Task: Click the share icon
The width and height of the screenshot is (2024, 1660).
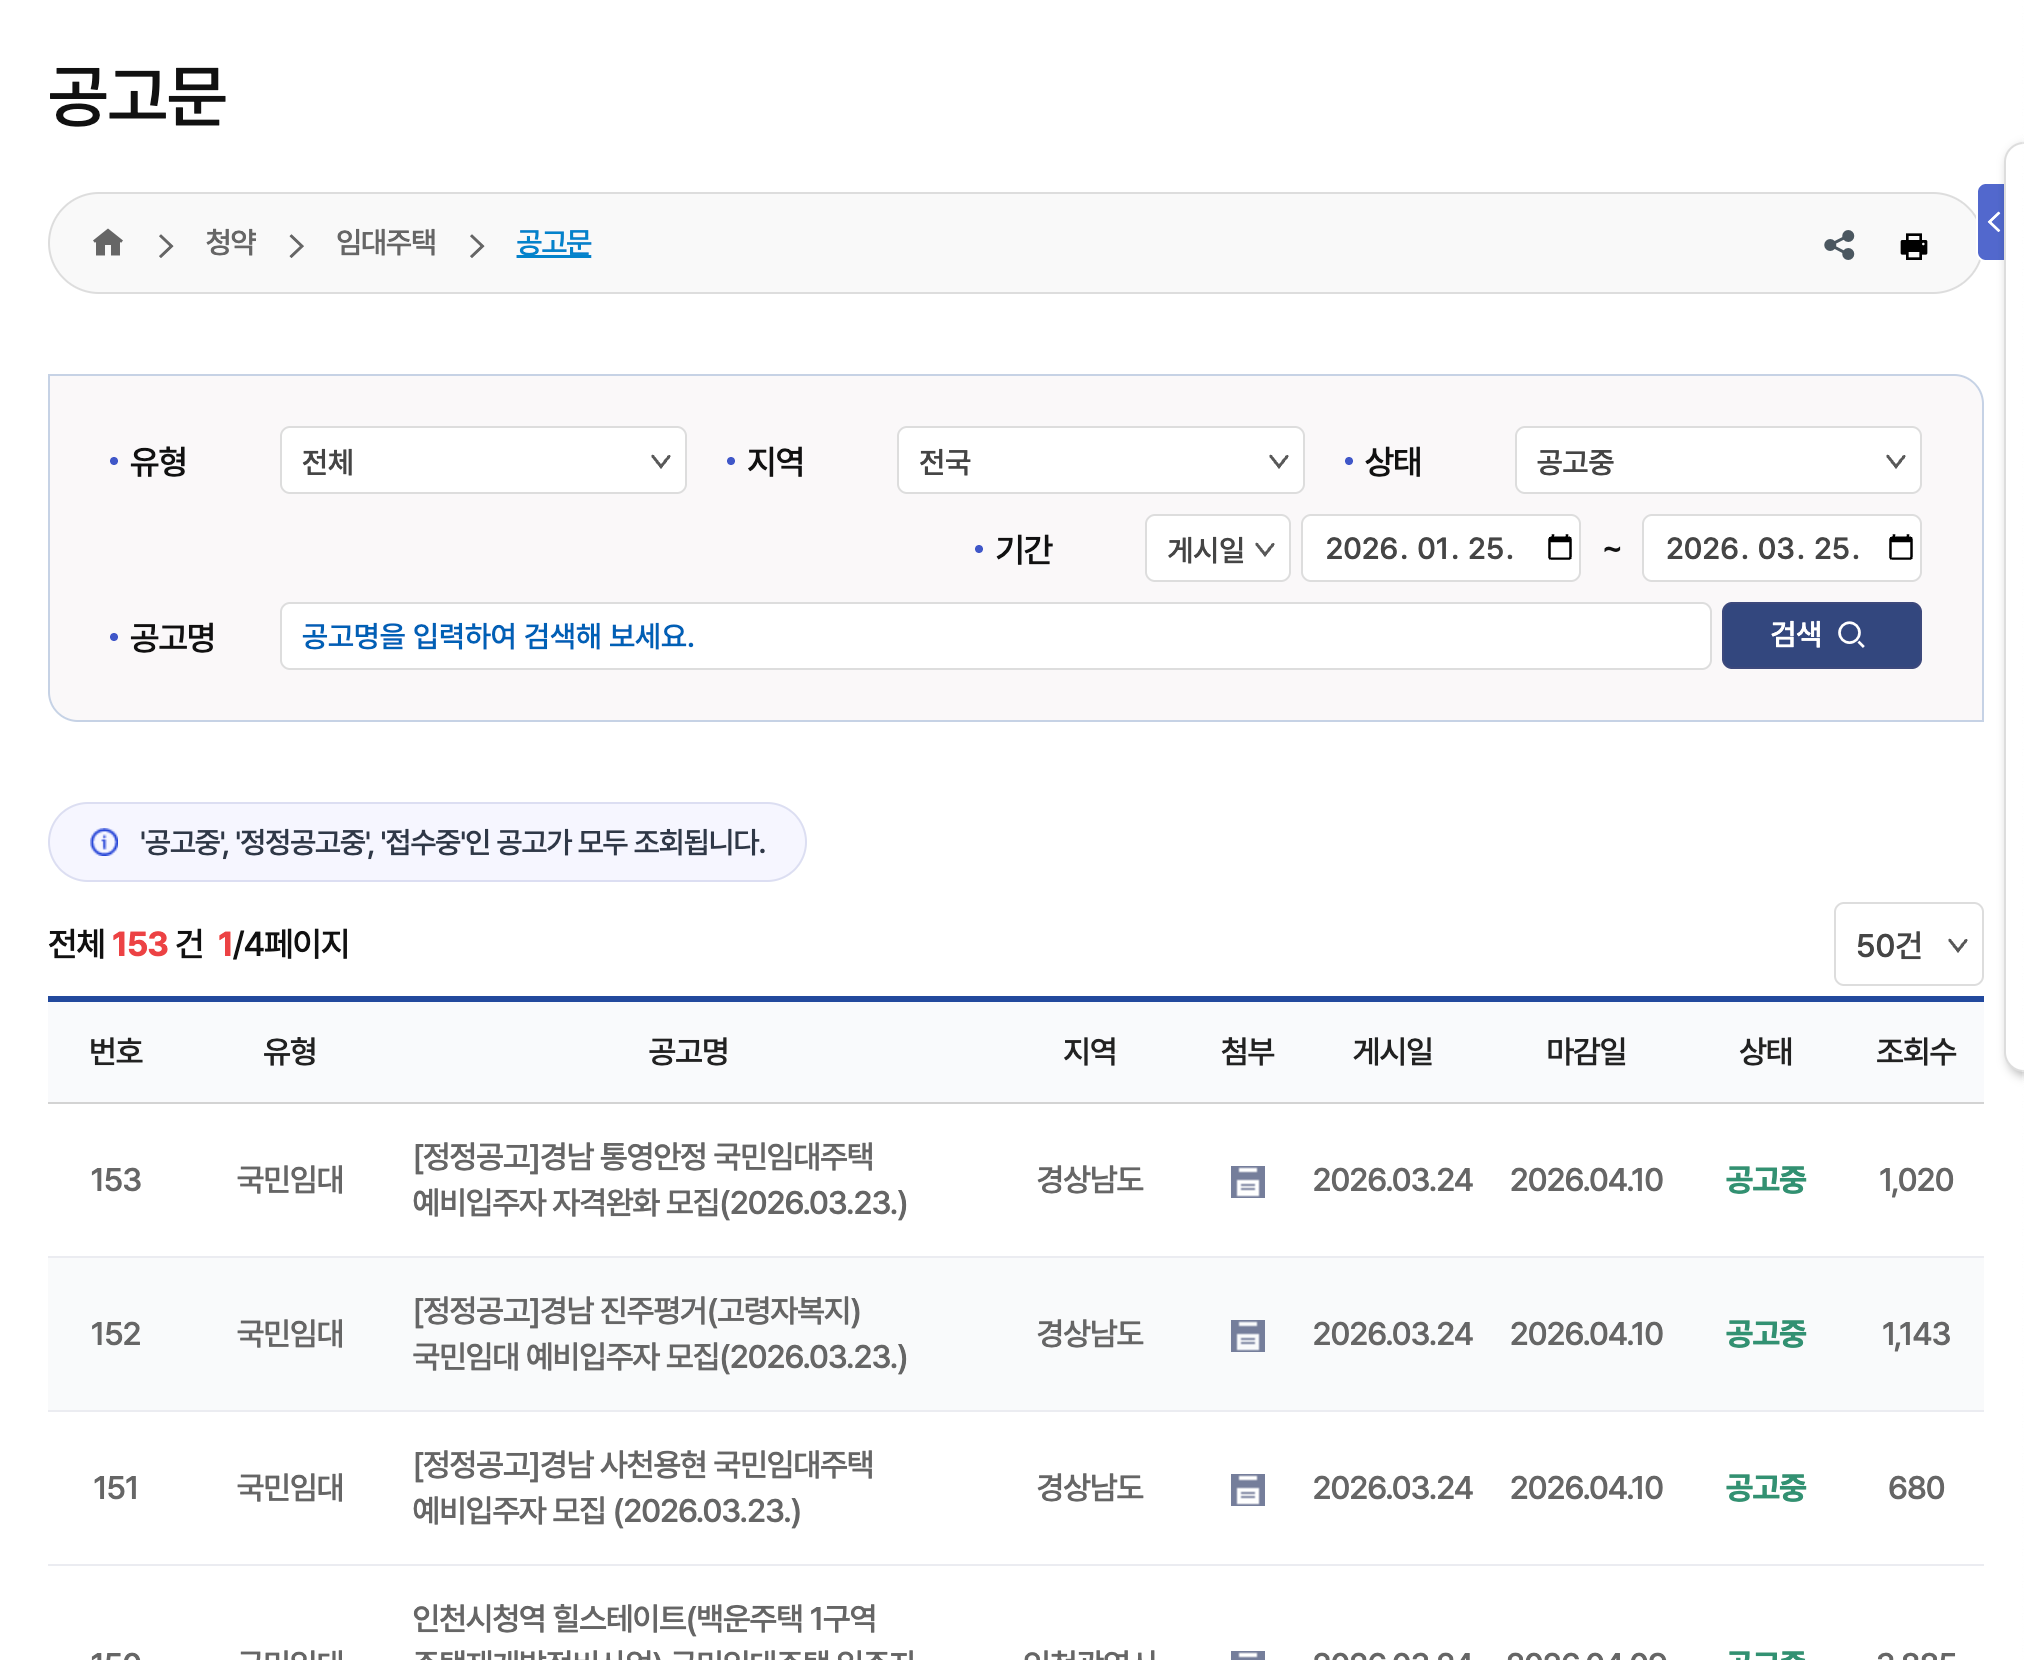Action: coord(1839,245)
